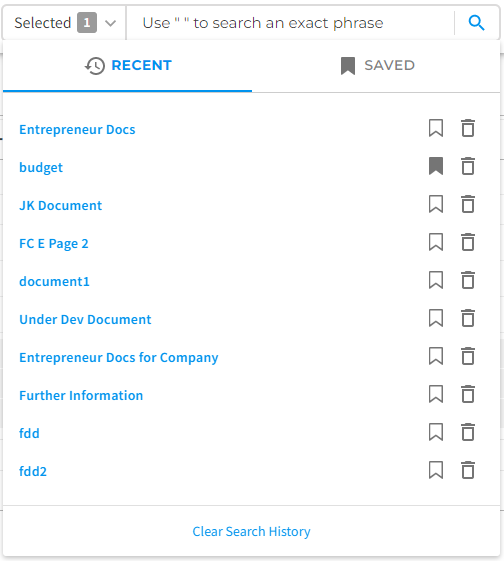
Task: Delete the budget search entry
Action: pyautogui.click(x=468, y=166)
